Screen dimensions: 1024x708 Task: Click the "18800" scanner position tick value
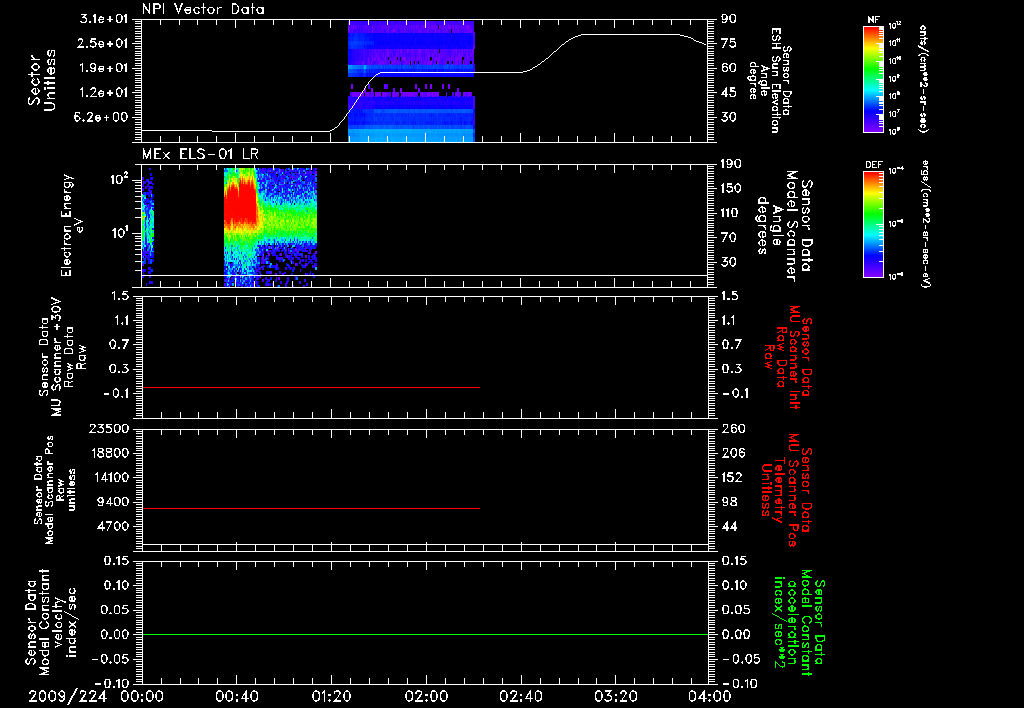[x=108, y=453]
